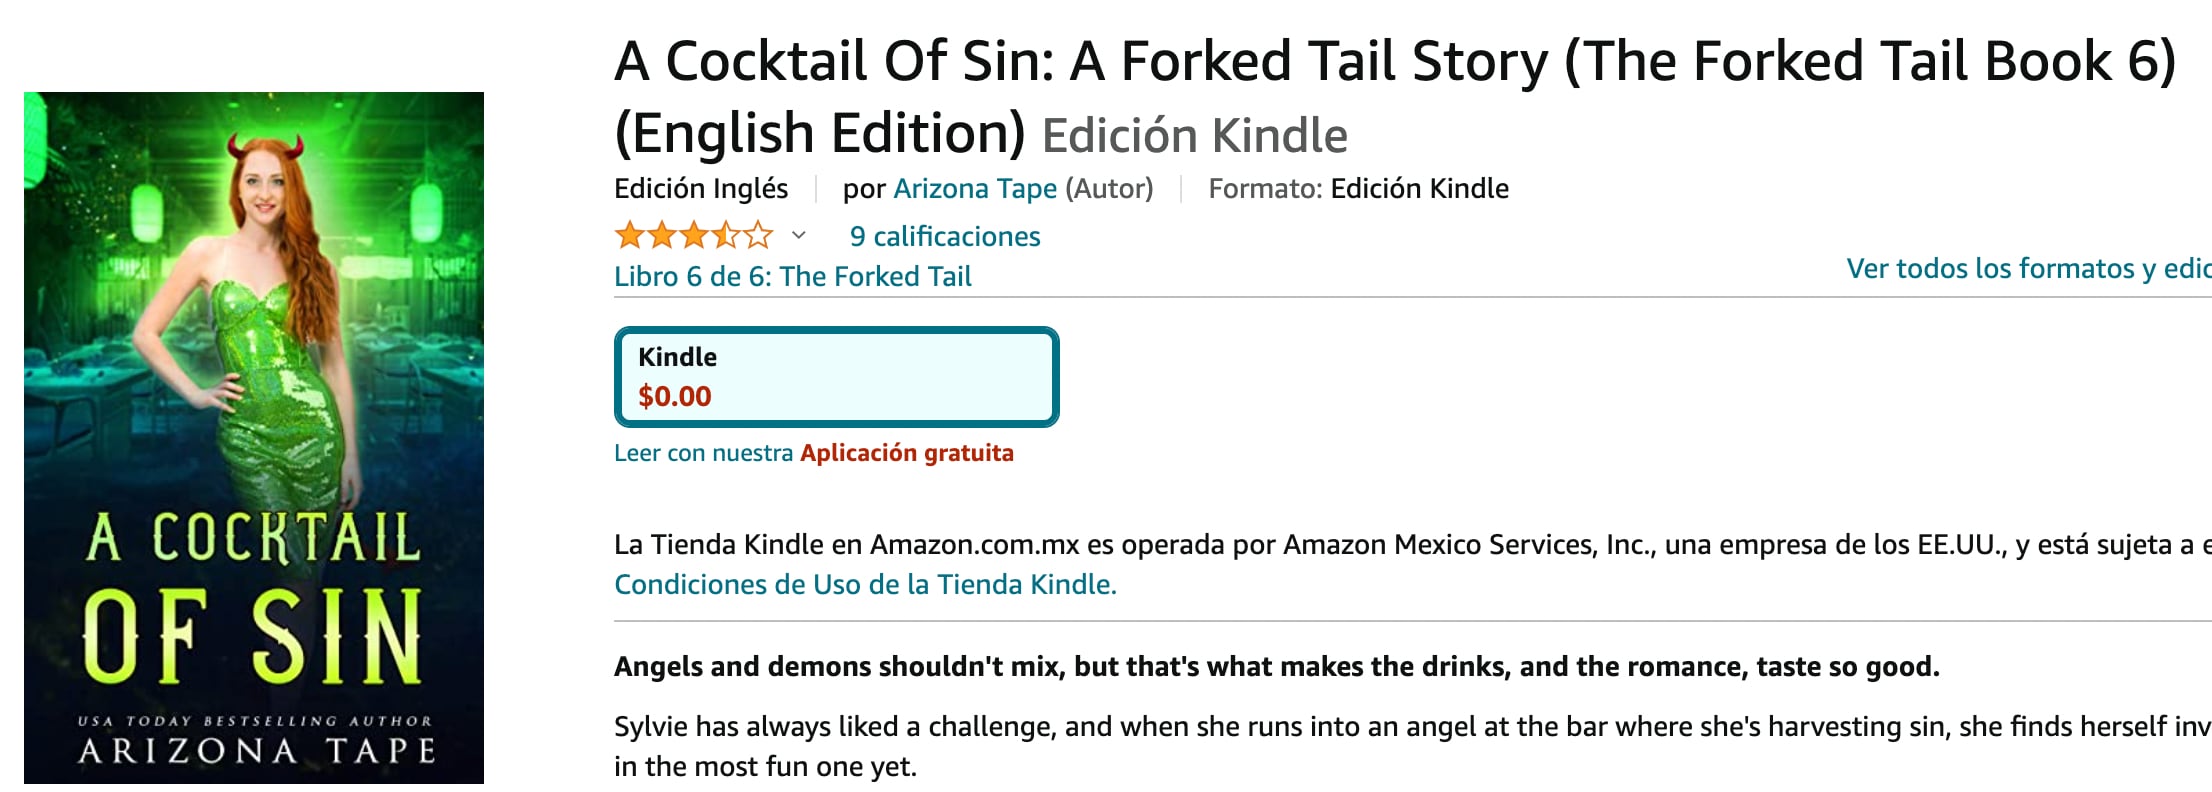Open the book cover image

[x=254, y=438]
